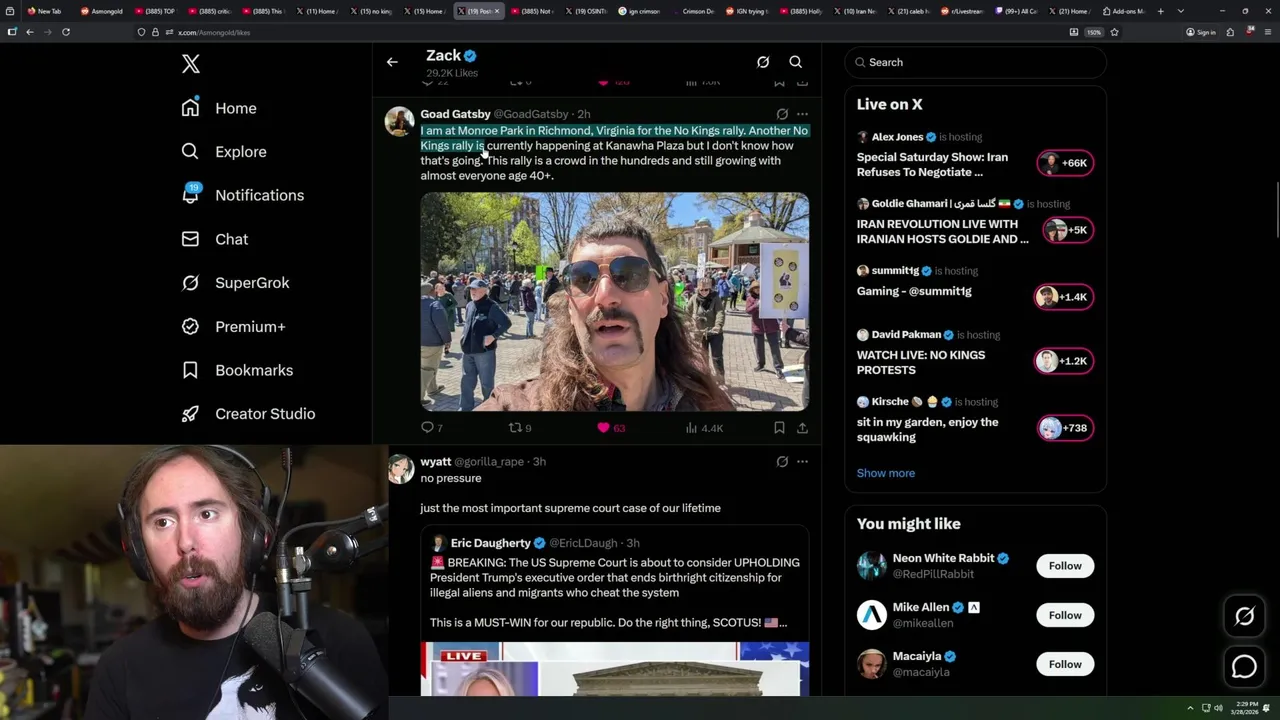The width and height of the screenshot is (1280, 720).
Task: Open Windows volume control in tray
Action: point(1218,708)
